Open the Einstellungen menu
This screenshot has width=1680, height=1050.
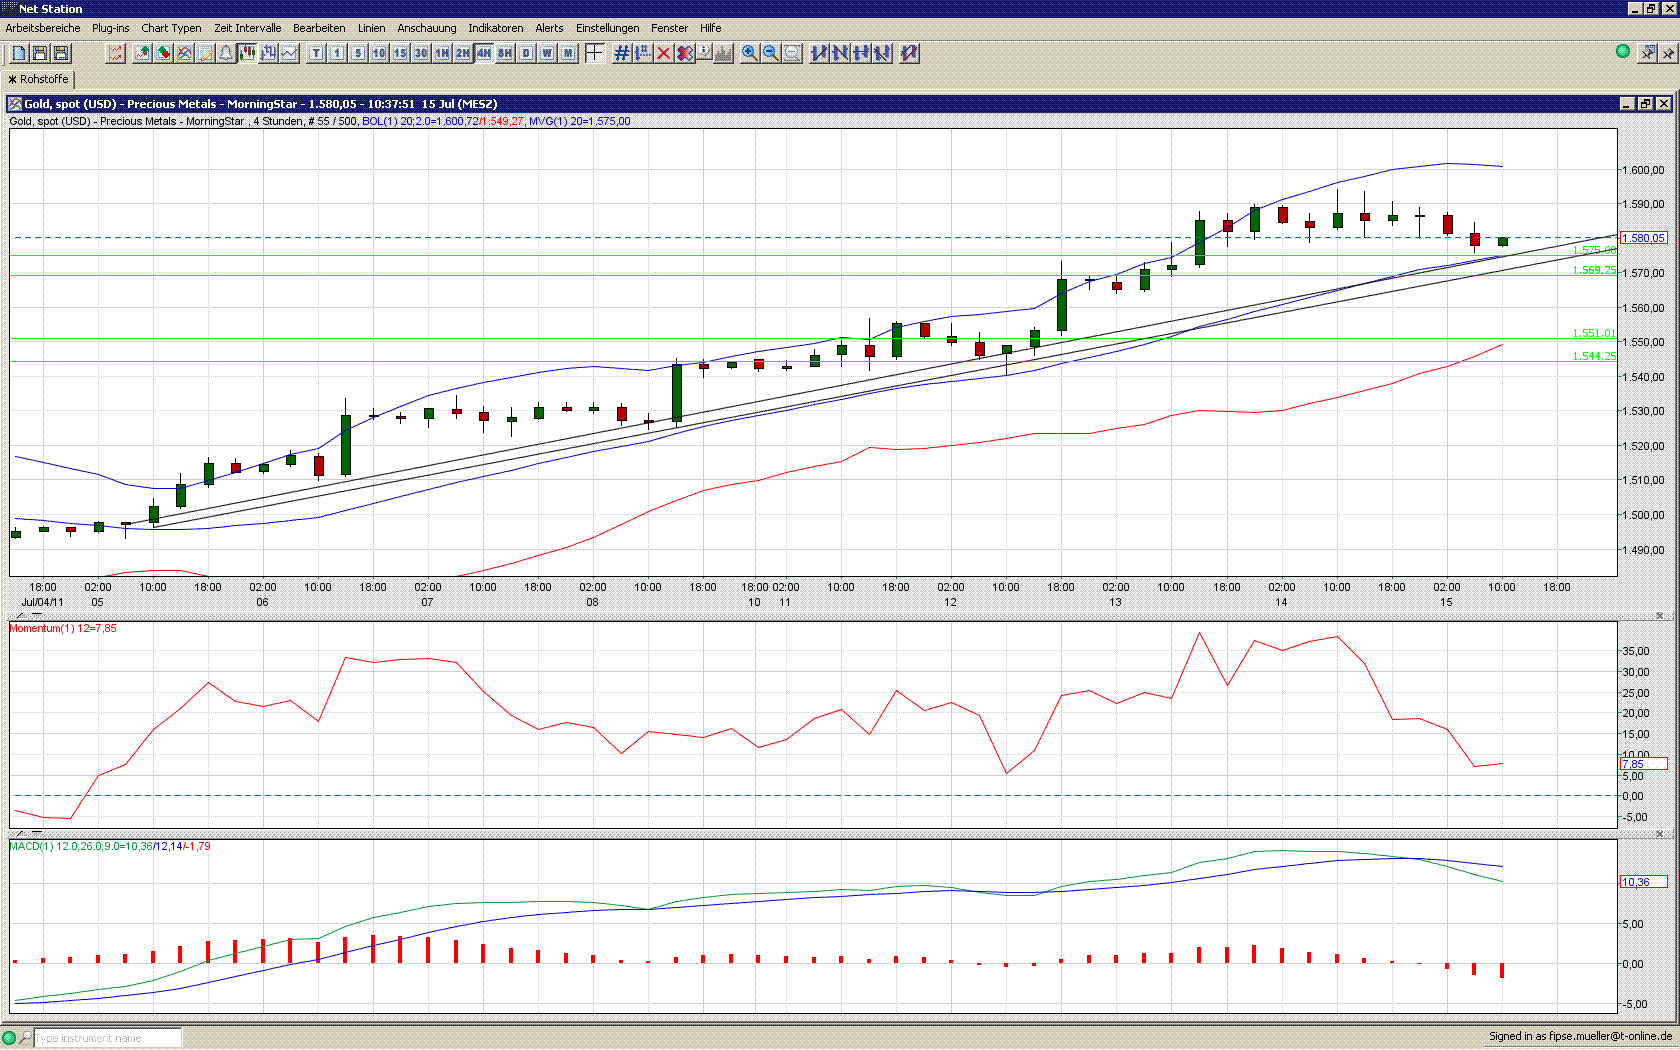point(607,28)
